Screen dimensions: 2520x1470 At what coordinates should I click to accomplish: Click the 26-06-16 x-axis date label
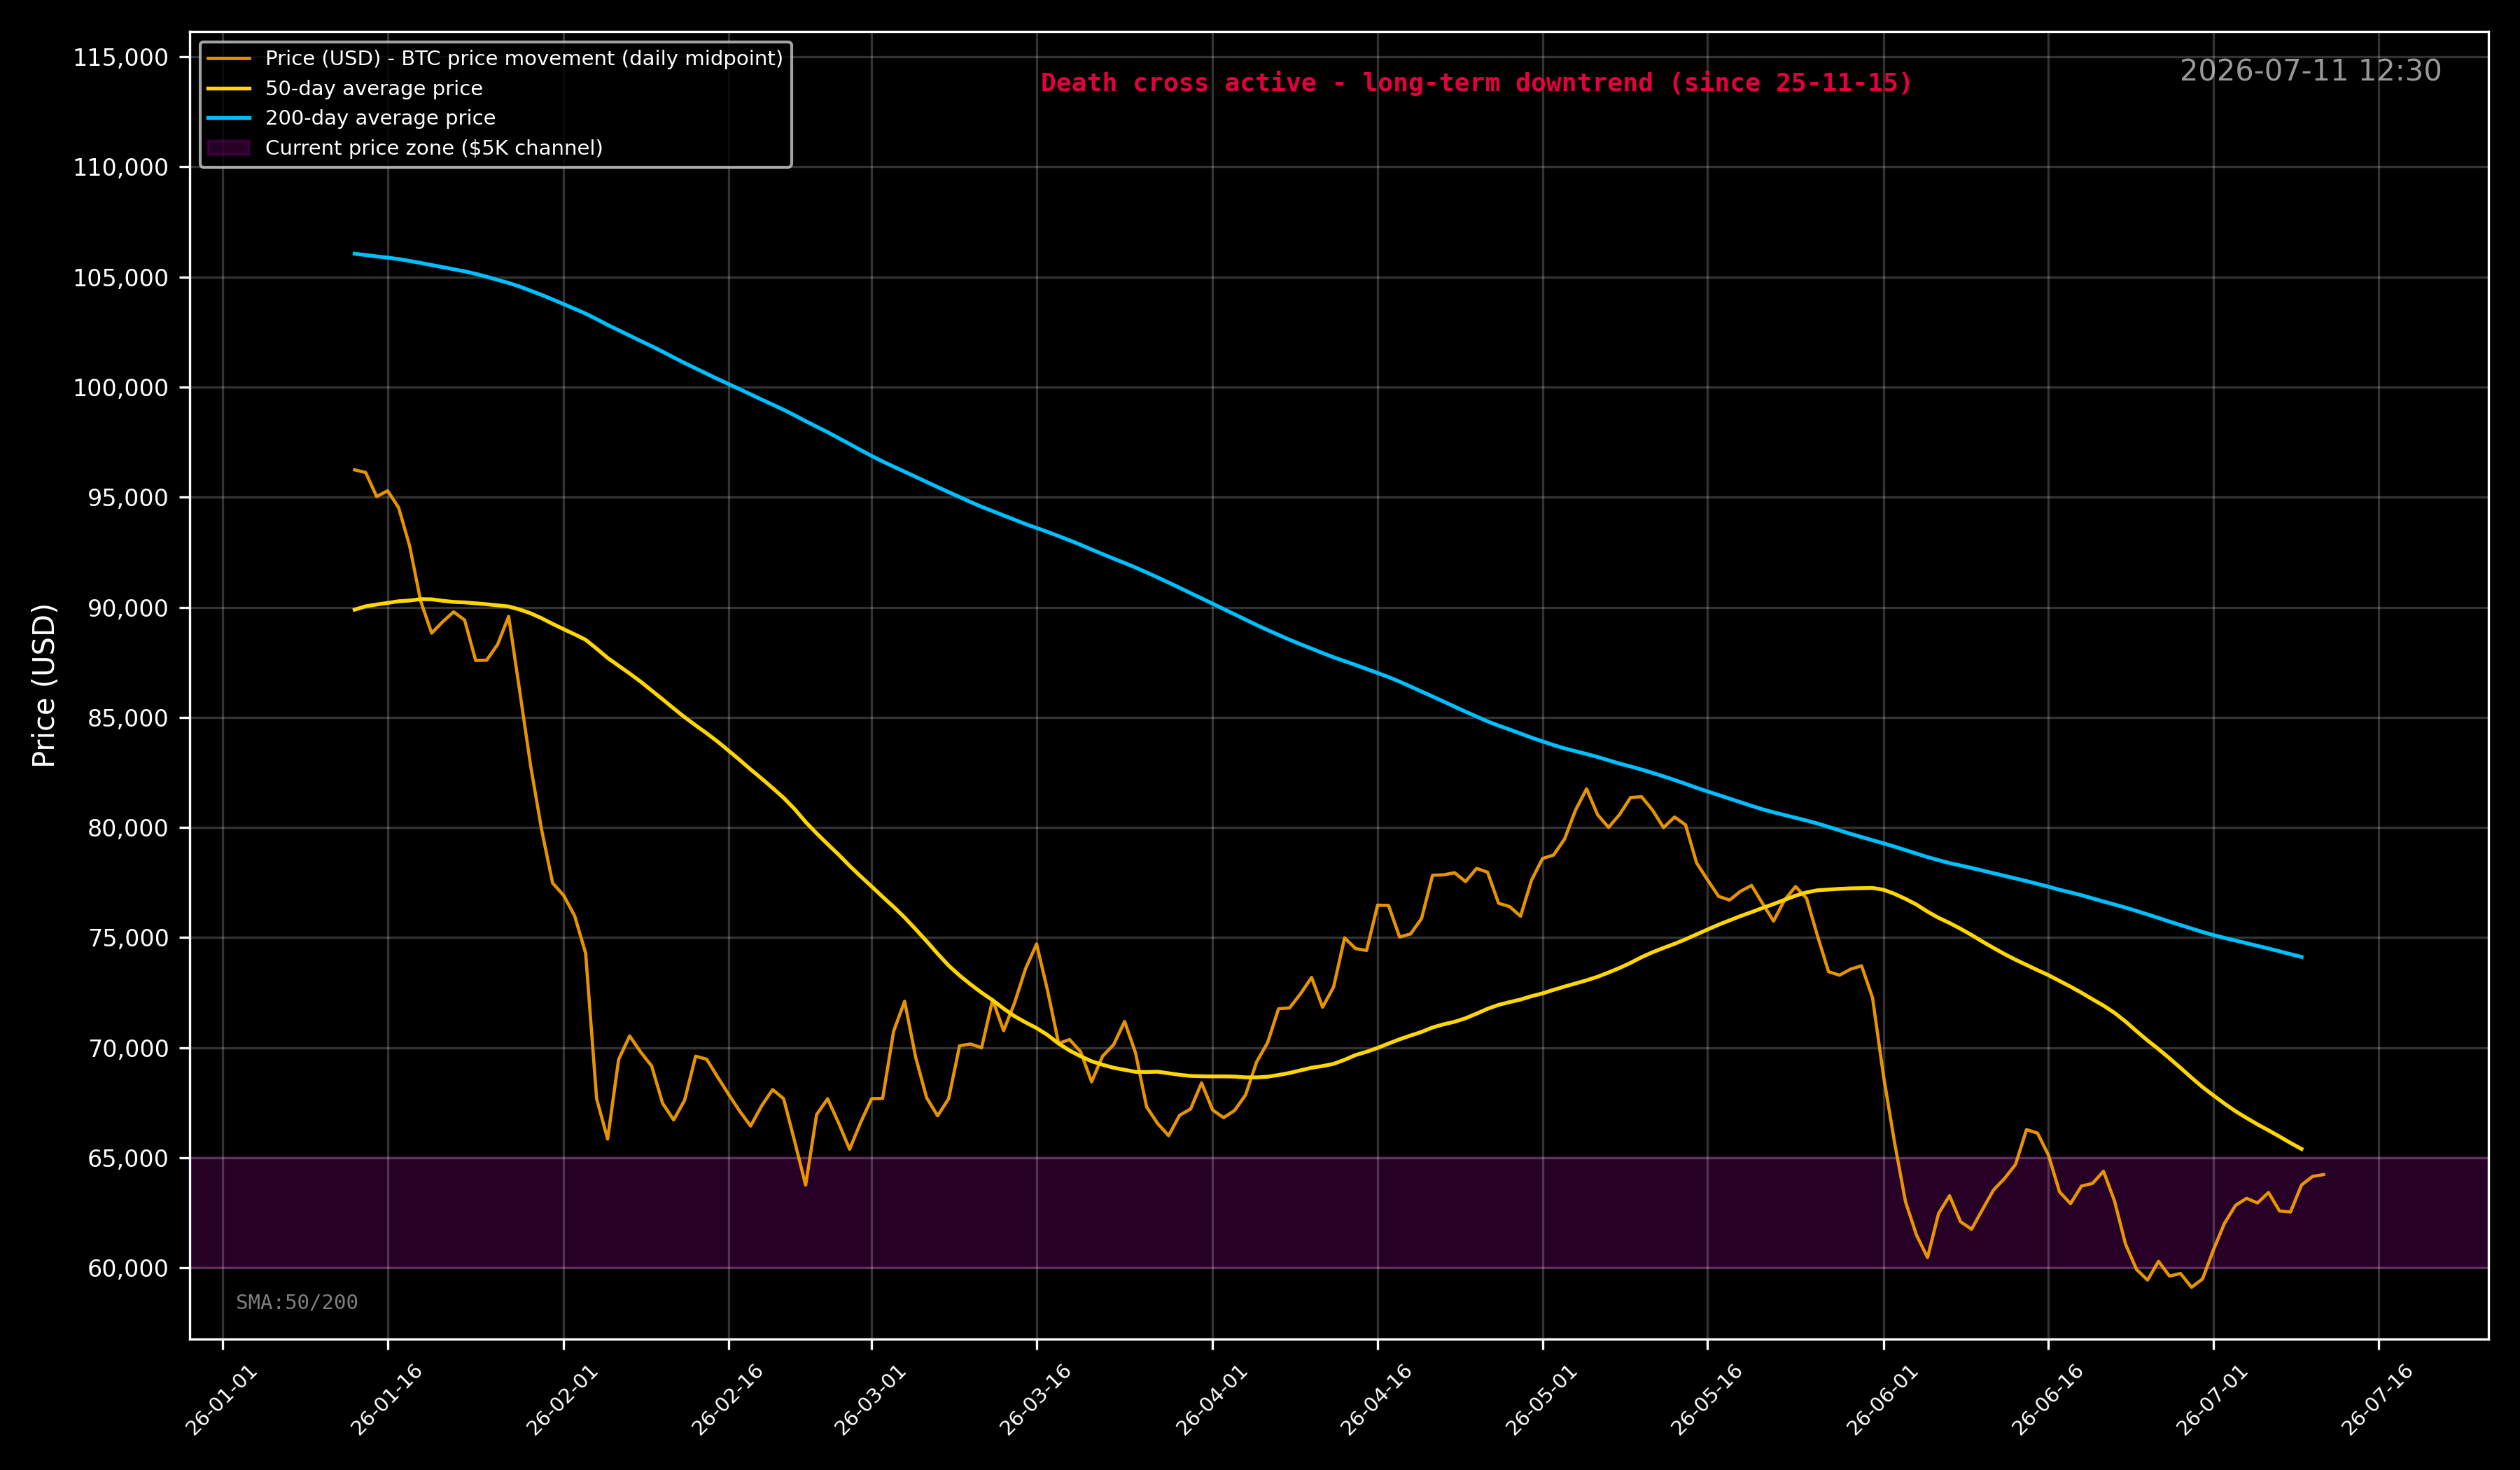2047,1400
